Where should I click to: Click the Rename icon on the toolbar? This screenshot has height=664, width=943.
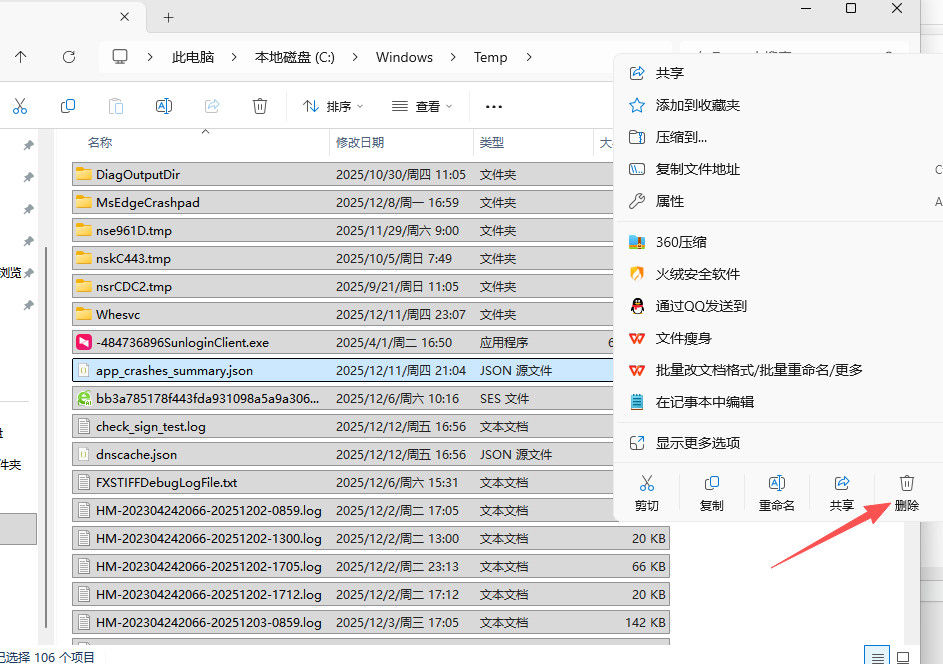click(164, 105)
